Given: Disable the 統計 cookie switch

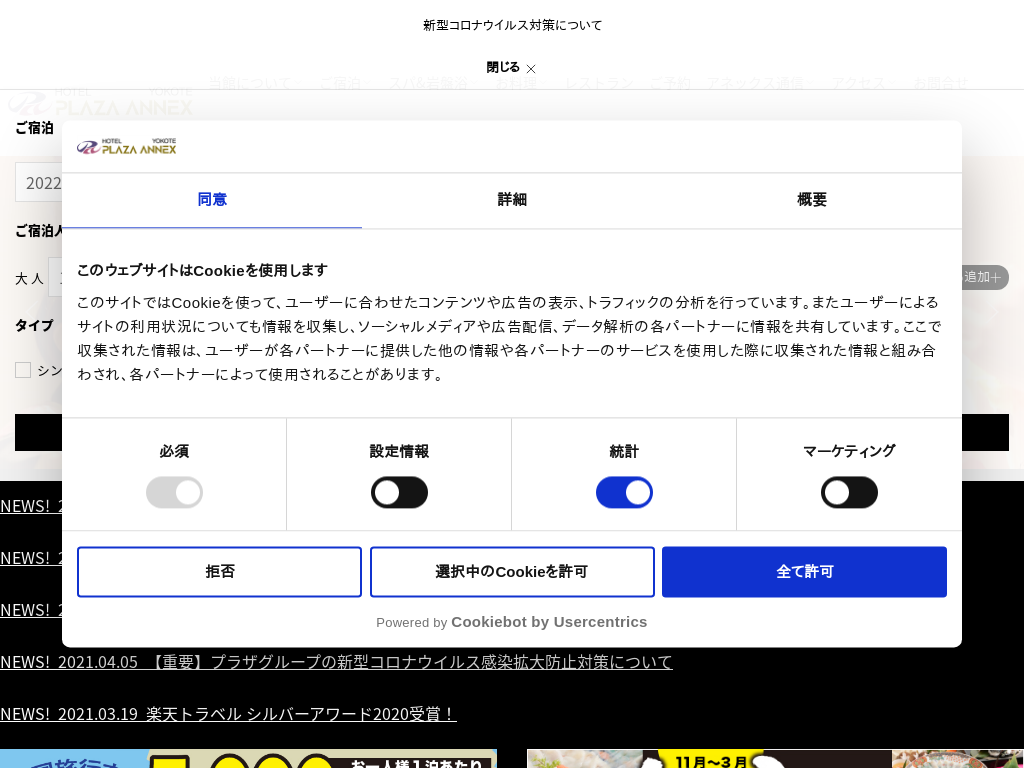Looking at the screenshot, I should [624, 492].
